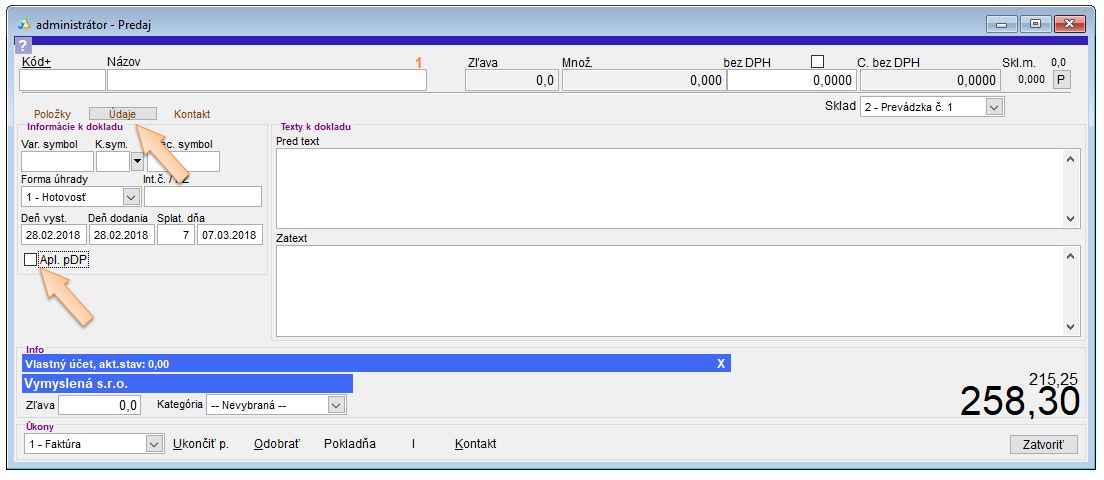Click the purple help question mark icon
This screenshot has height=480, width=1104.
tap(23, 45)
